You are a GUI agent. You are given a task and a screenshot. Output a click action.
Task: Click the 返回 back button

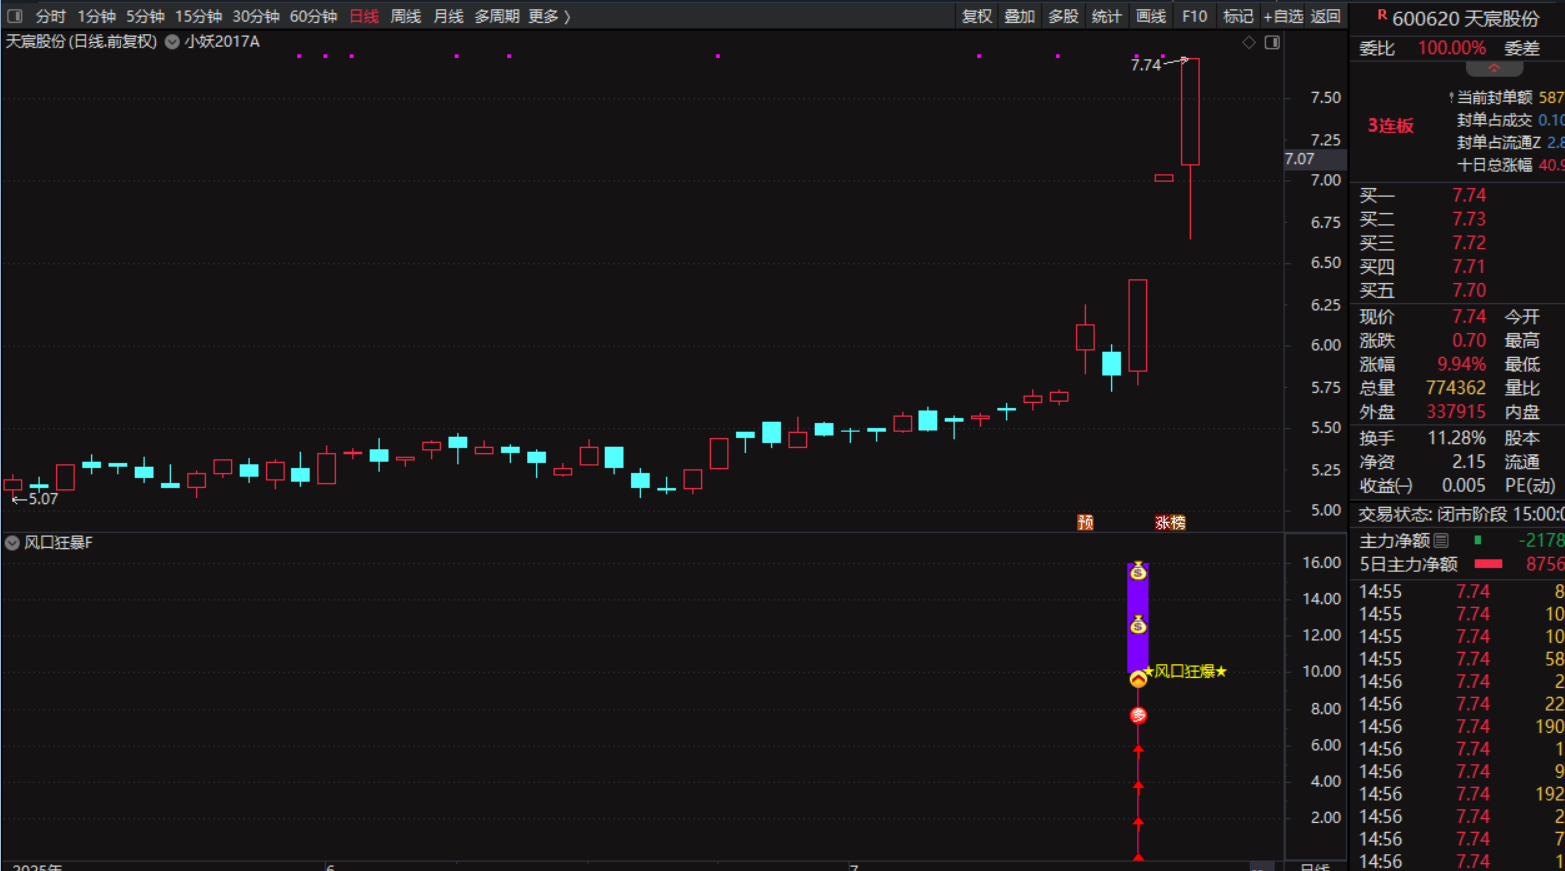1325,16
